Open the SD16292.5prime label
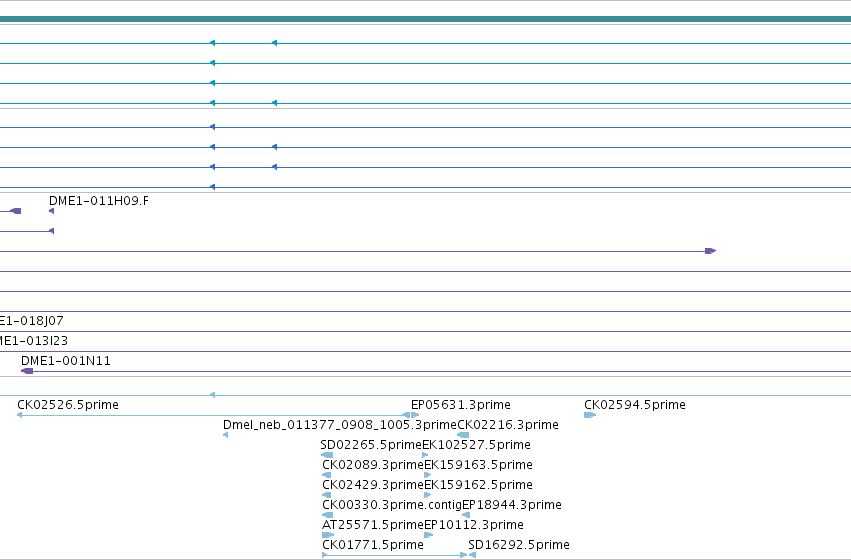 pos(519,545)
